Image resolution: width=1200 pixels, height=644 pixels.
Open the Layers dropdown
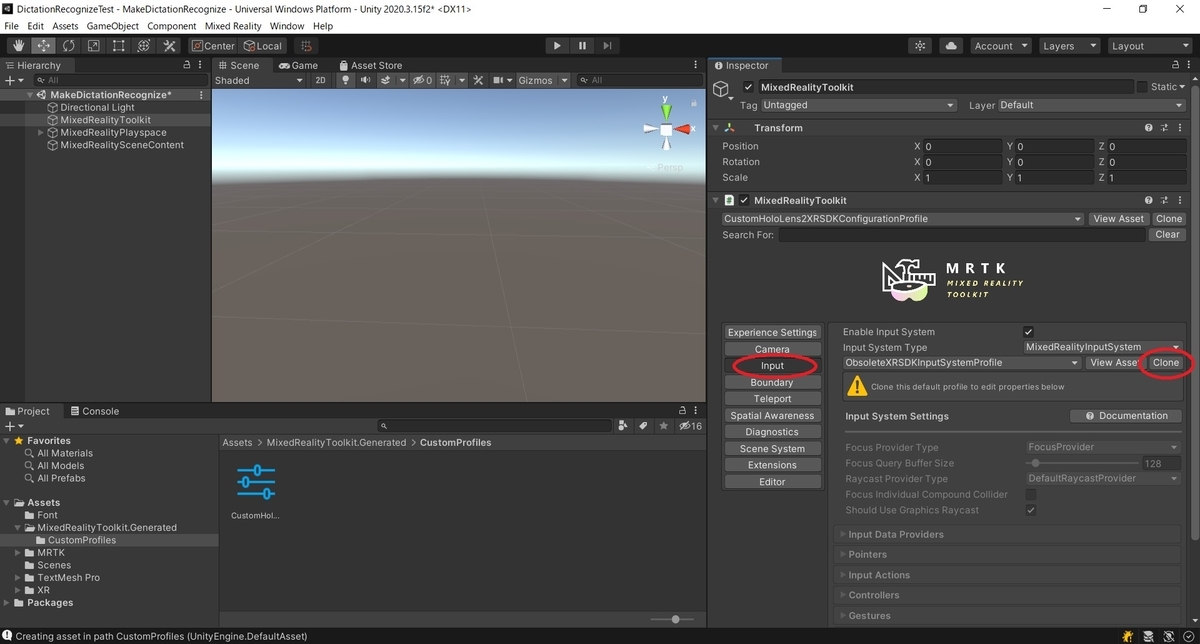(1067, 46)
